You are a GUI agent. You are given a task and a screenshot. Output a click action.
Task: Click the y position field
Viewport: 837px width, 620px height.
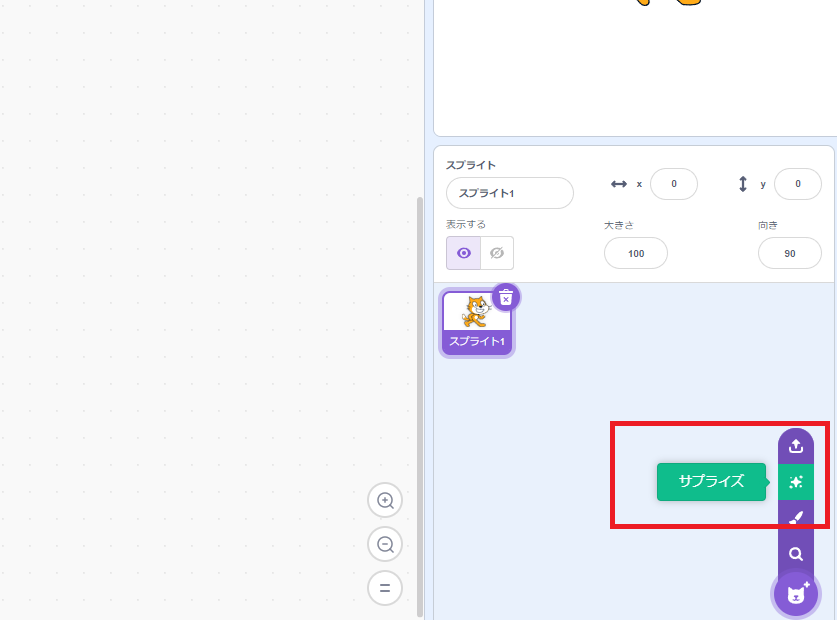tap(797, 184)
